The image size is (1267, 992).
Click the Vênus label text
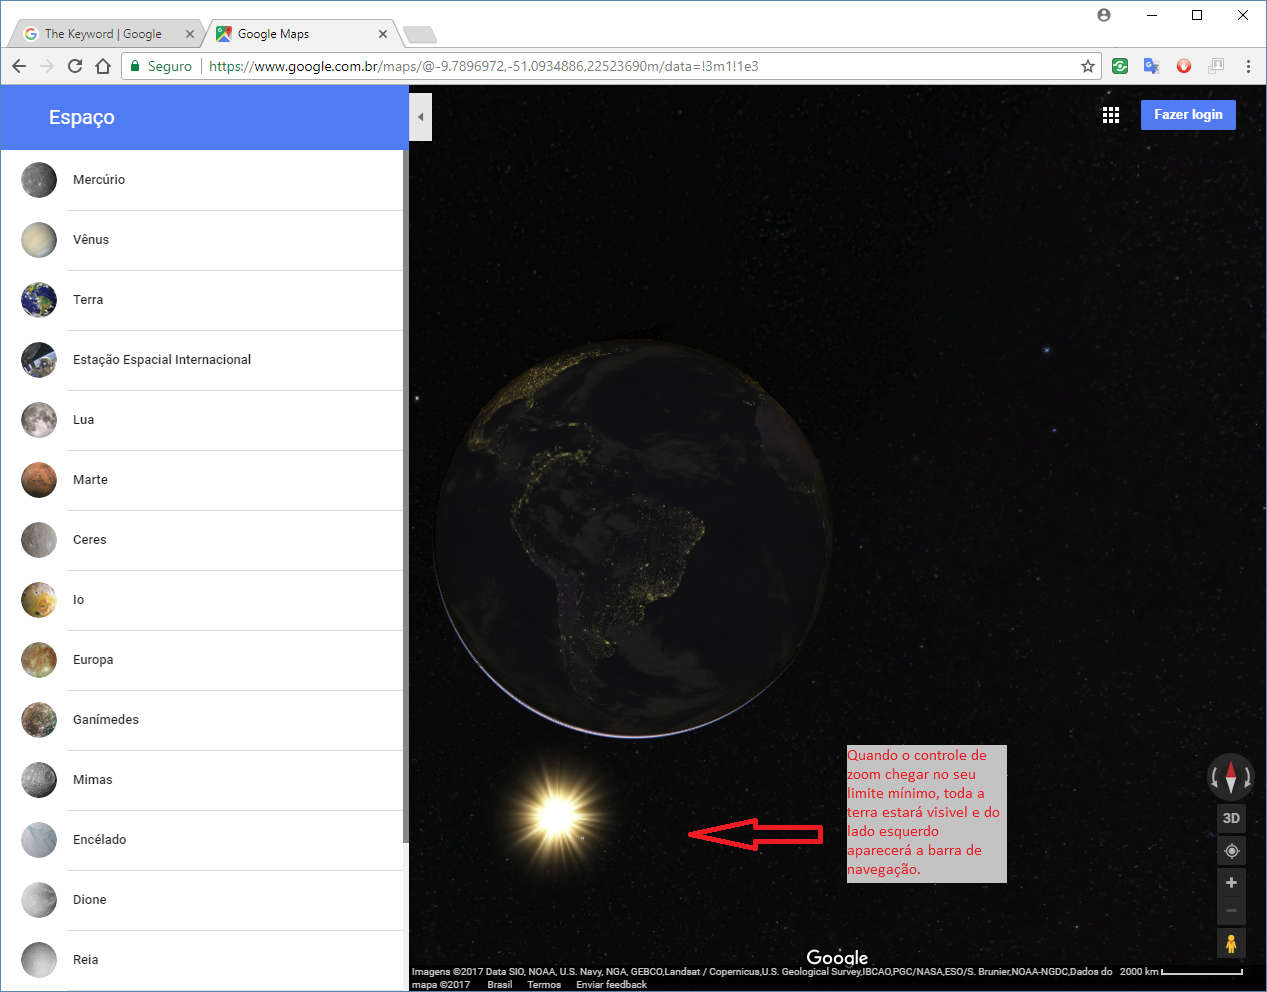[91, 240]
